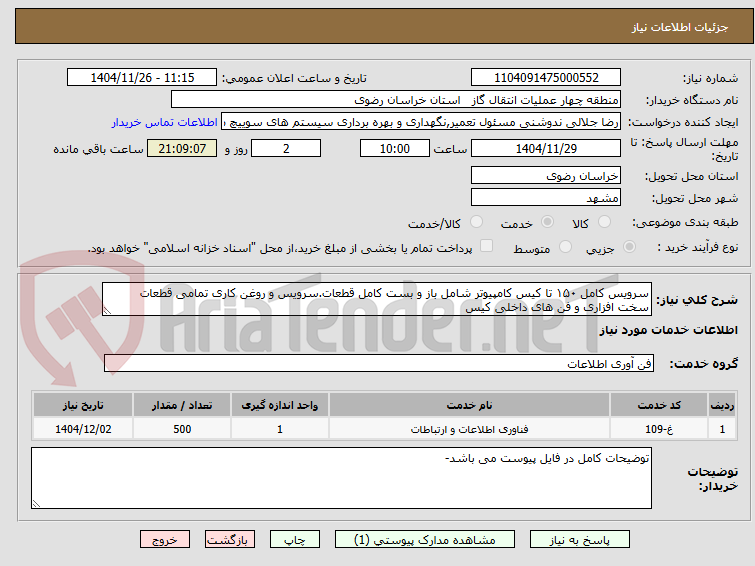Select the خدمت radio button
Screen dimensions: 755x566
click(x=547, y=222)
